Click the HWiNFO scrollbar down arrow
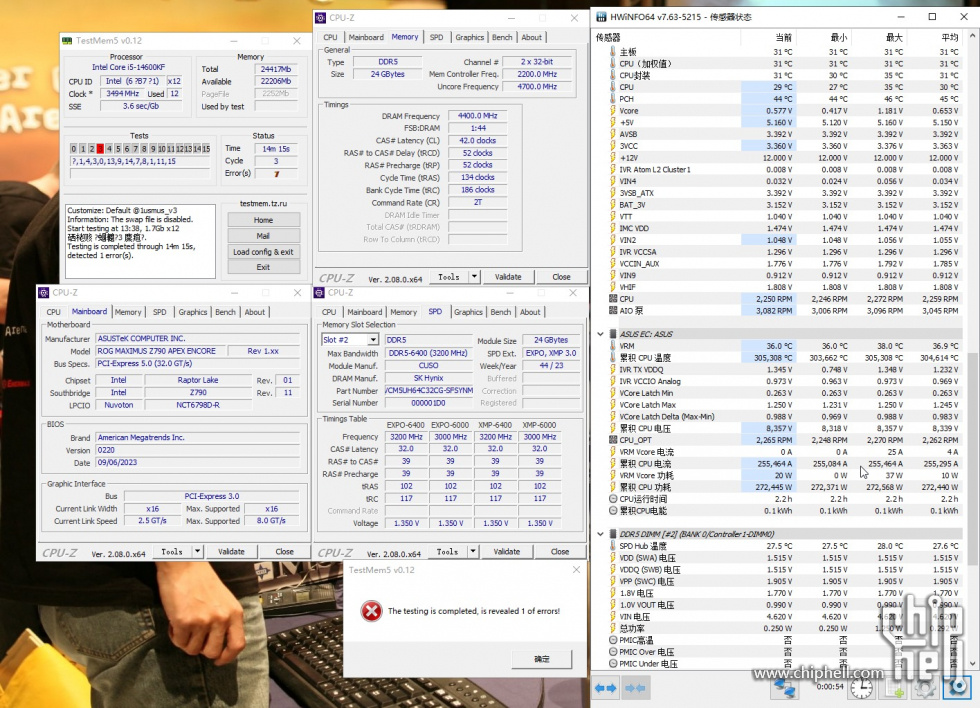Screen dimensions: 980x708 pos(973,664)
